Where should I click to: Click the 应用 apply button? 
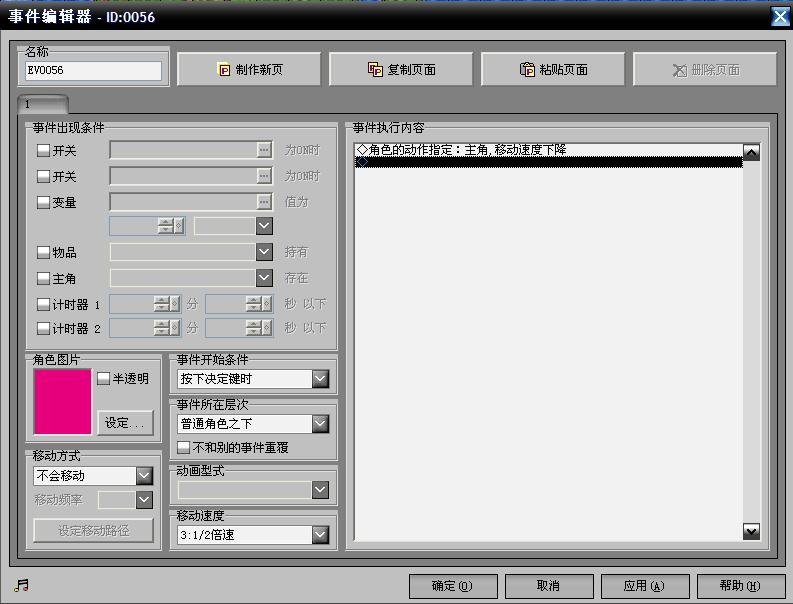click(645, 586)
